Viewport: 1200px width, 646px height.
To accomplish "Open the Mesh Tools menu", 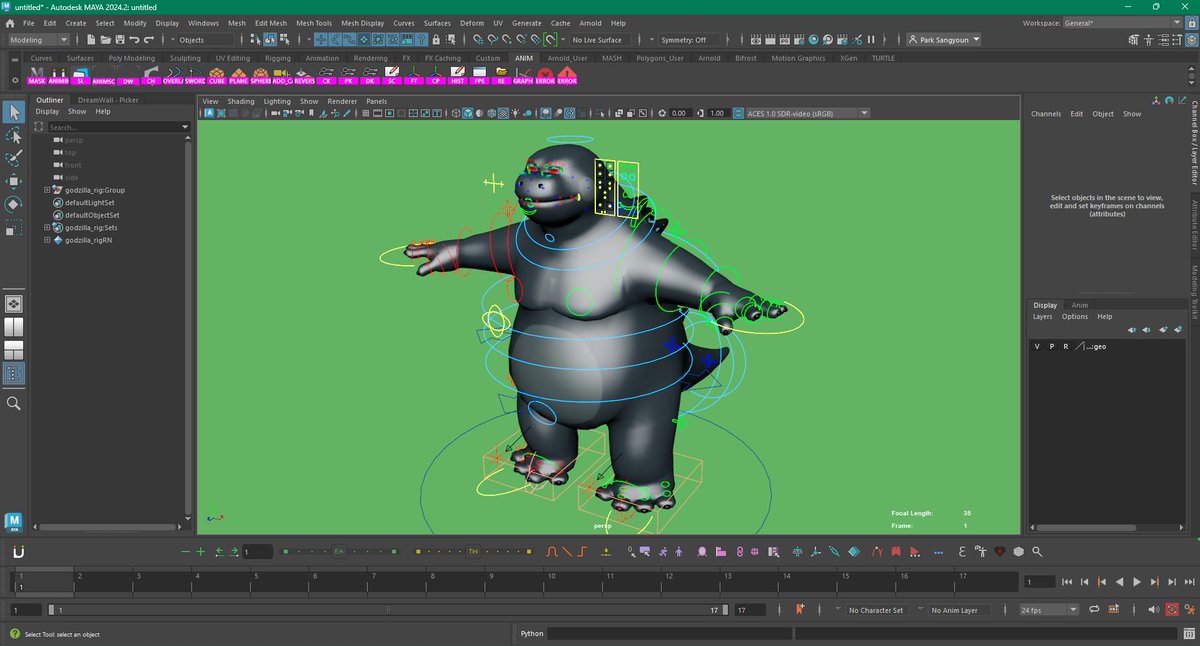I will (x=314, y=22).
